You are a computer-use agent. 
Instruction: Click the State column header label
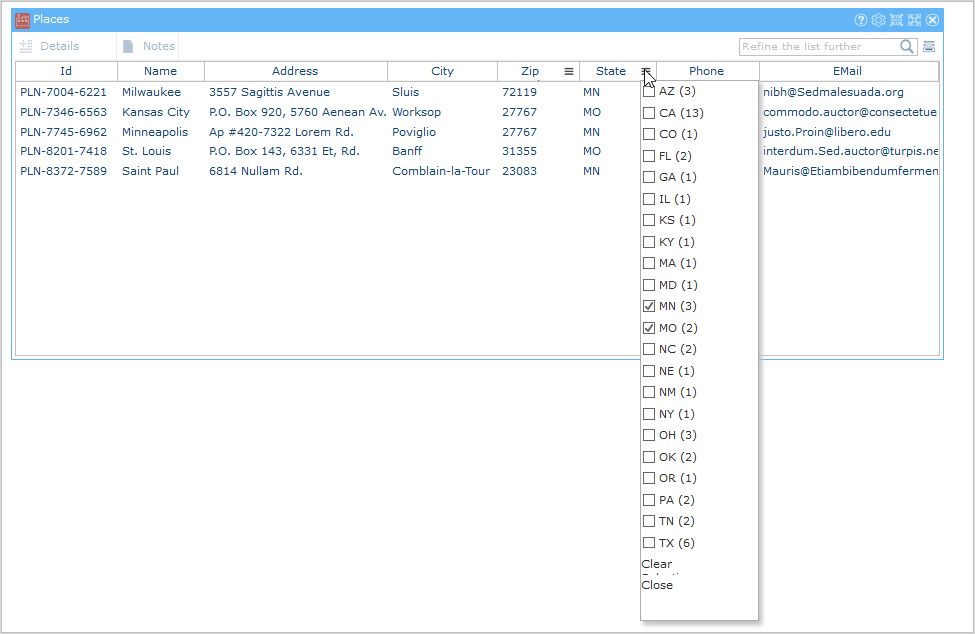tap(611, 71)
